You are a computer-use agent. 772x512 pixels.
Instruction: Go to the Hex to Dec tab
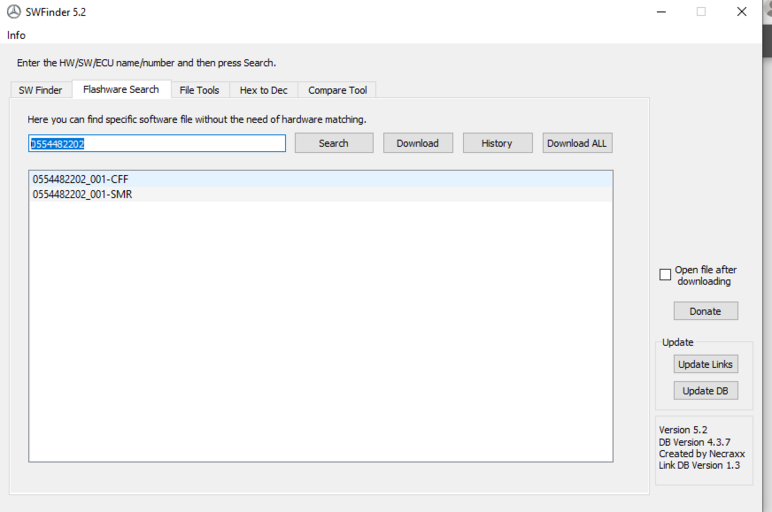[x=263, y=90]
